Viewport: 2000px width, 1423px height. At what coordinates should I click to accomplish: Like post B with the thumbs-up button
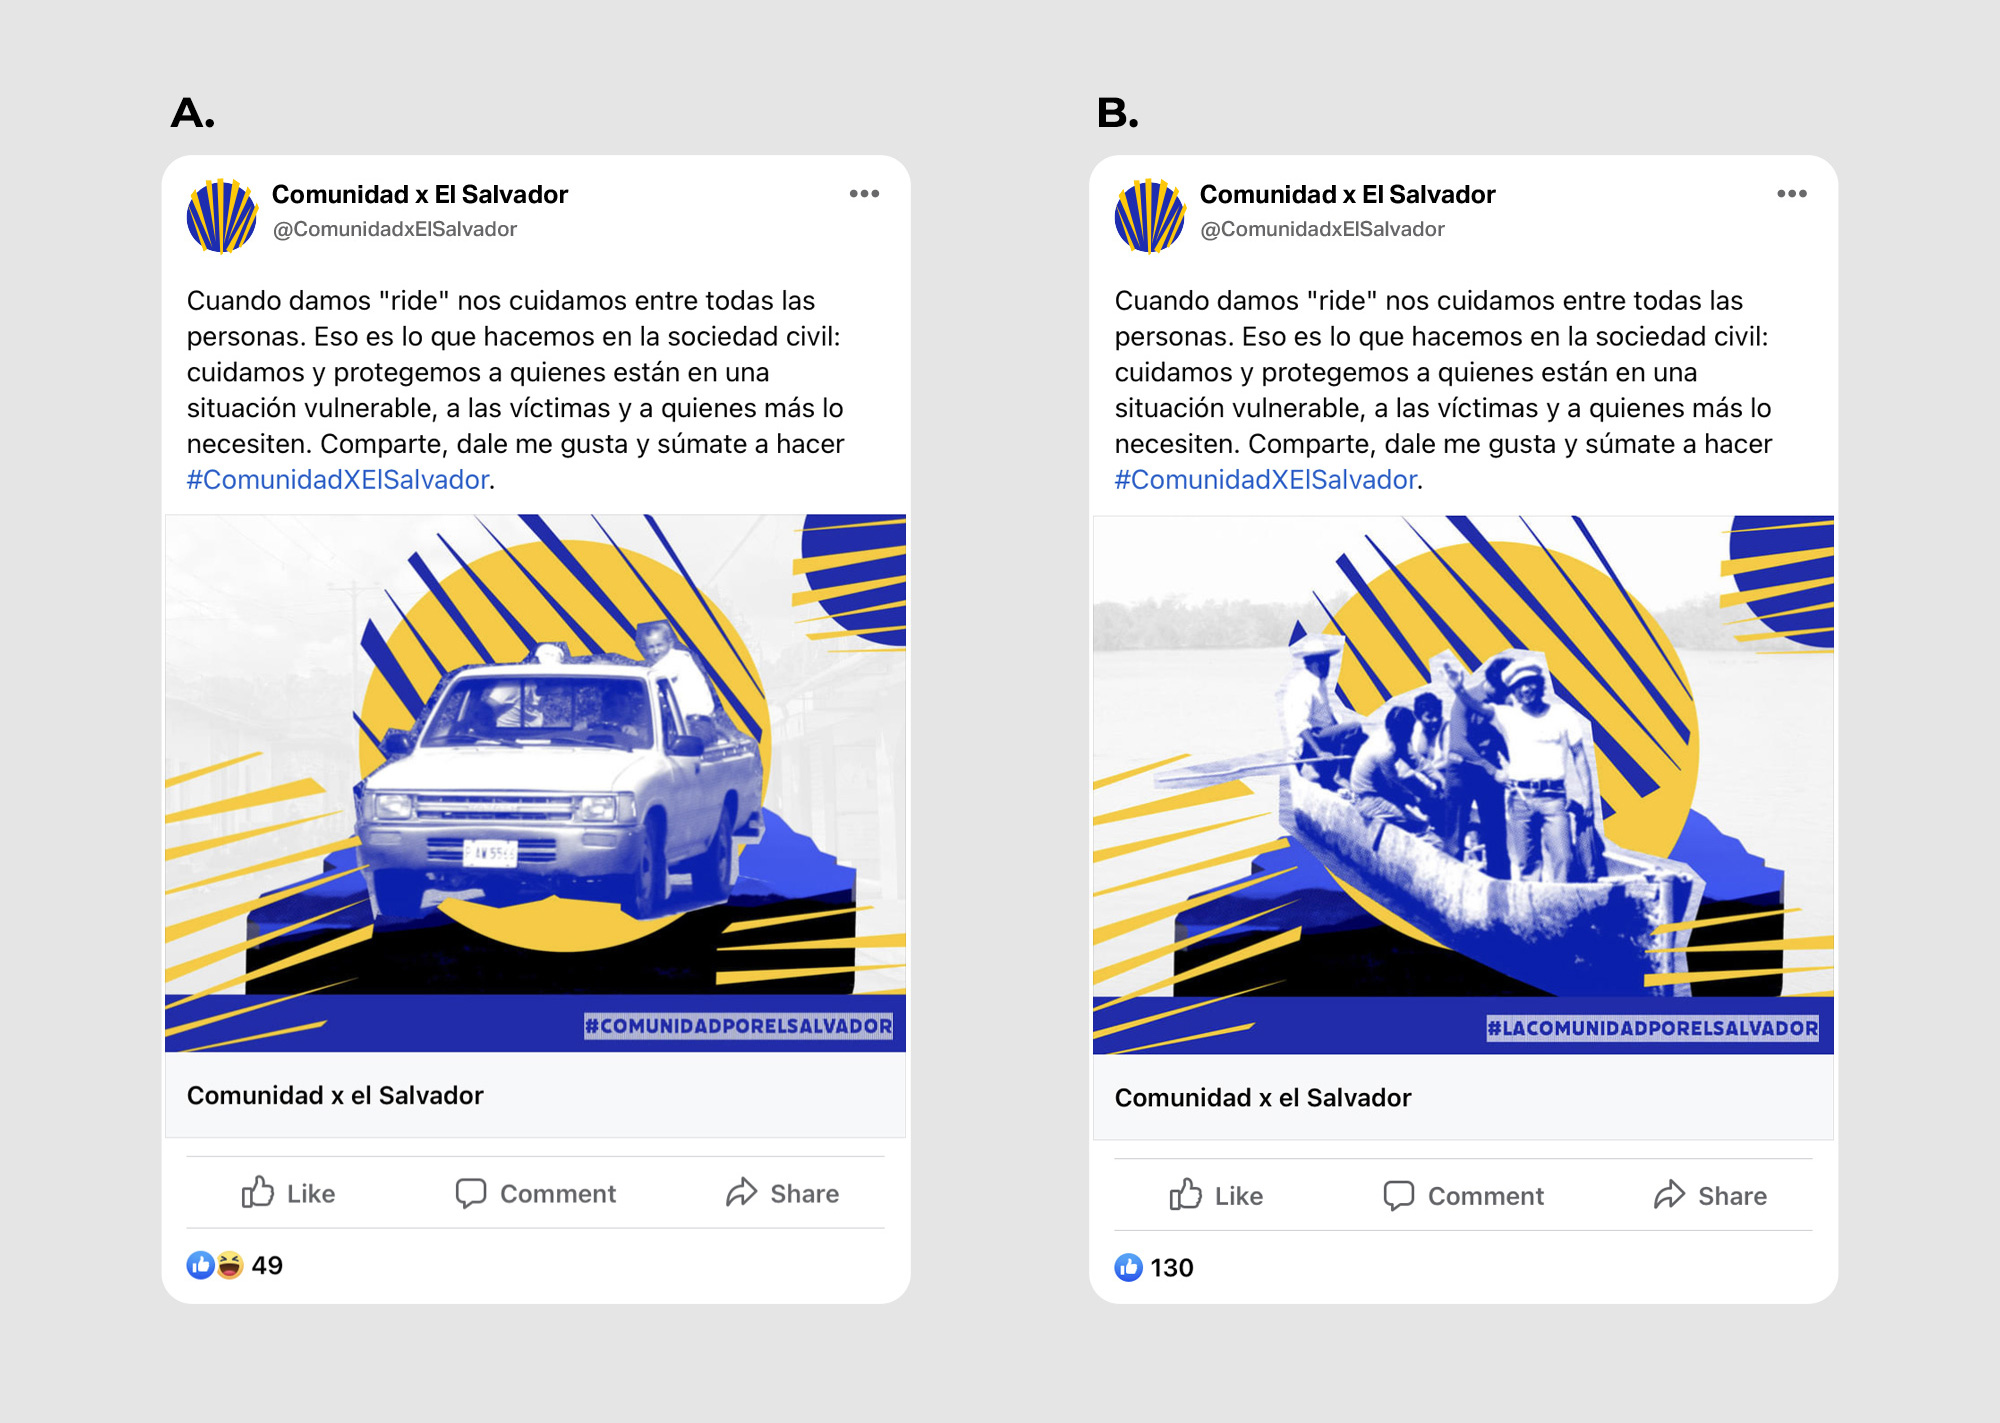click(x=1216, y=1195)
